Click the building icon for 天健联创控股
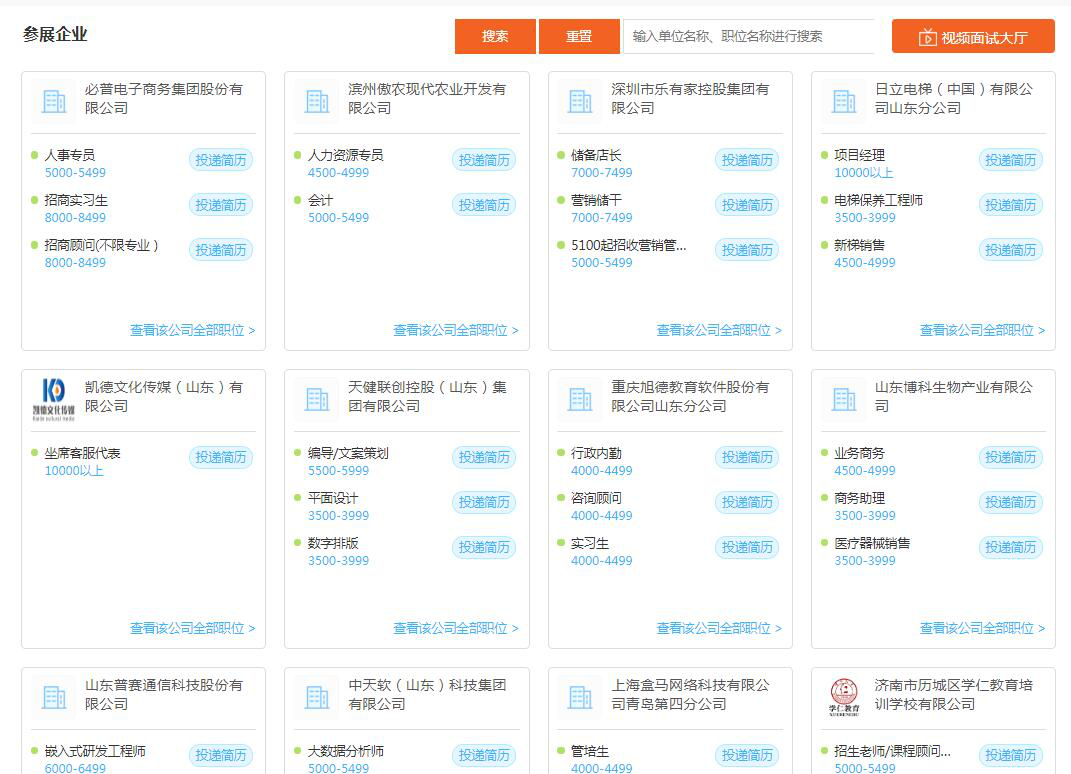This screenshot has height=774, width=1071. [317, 399]
